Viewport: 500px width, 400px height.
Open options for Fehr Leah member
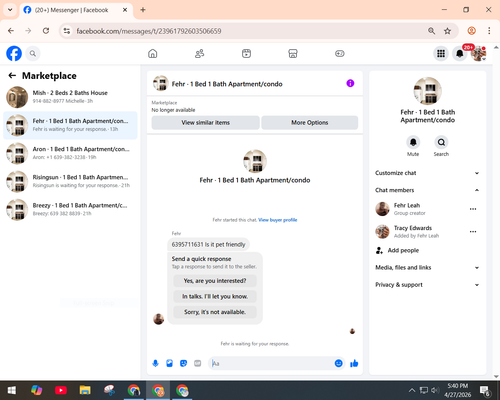[473, 209]
